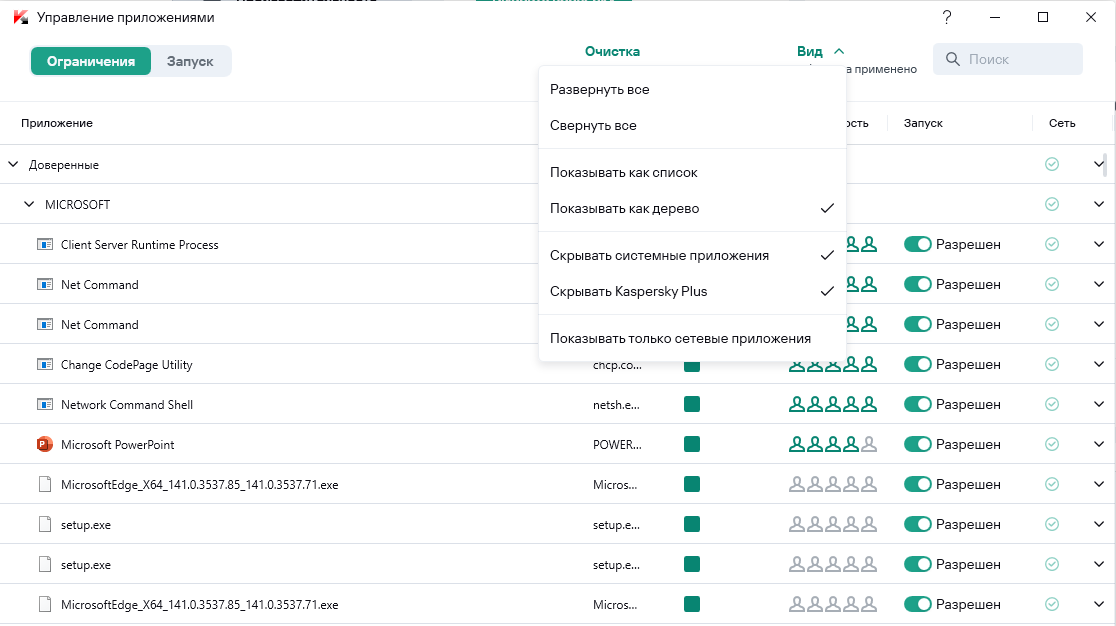Collapse the Доверенные group
Image resolution: width=1116 pixels, height=626 pixels.
(13, 165)
